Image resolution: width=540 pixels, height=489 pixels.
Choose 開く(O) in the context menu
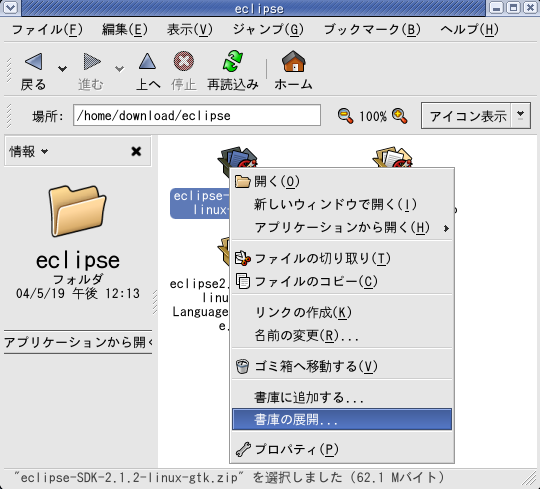point(342,181)
